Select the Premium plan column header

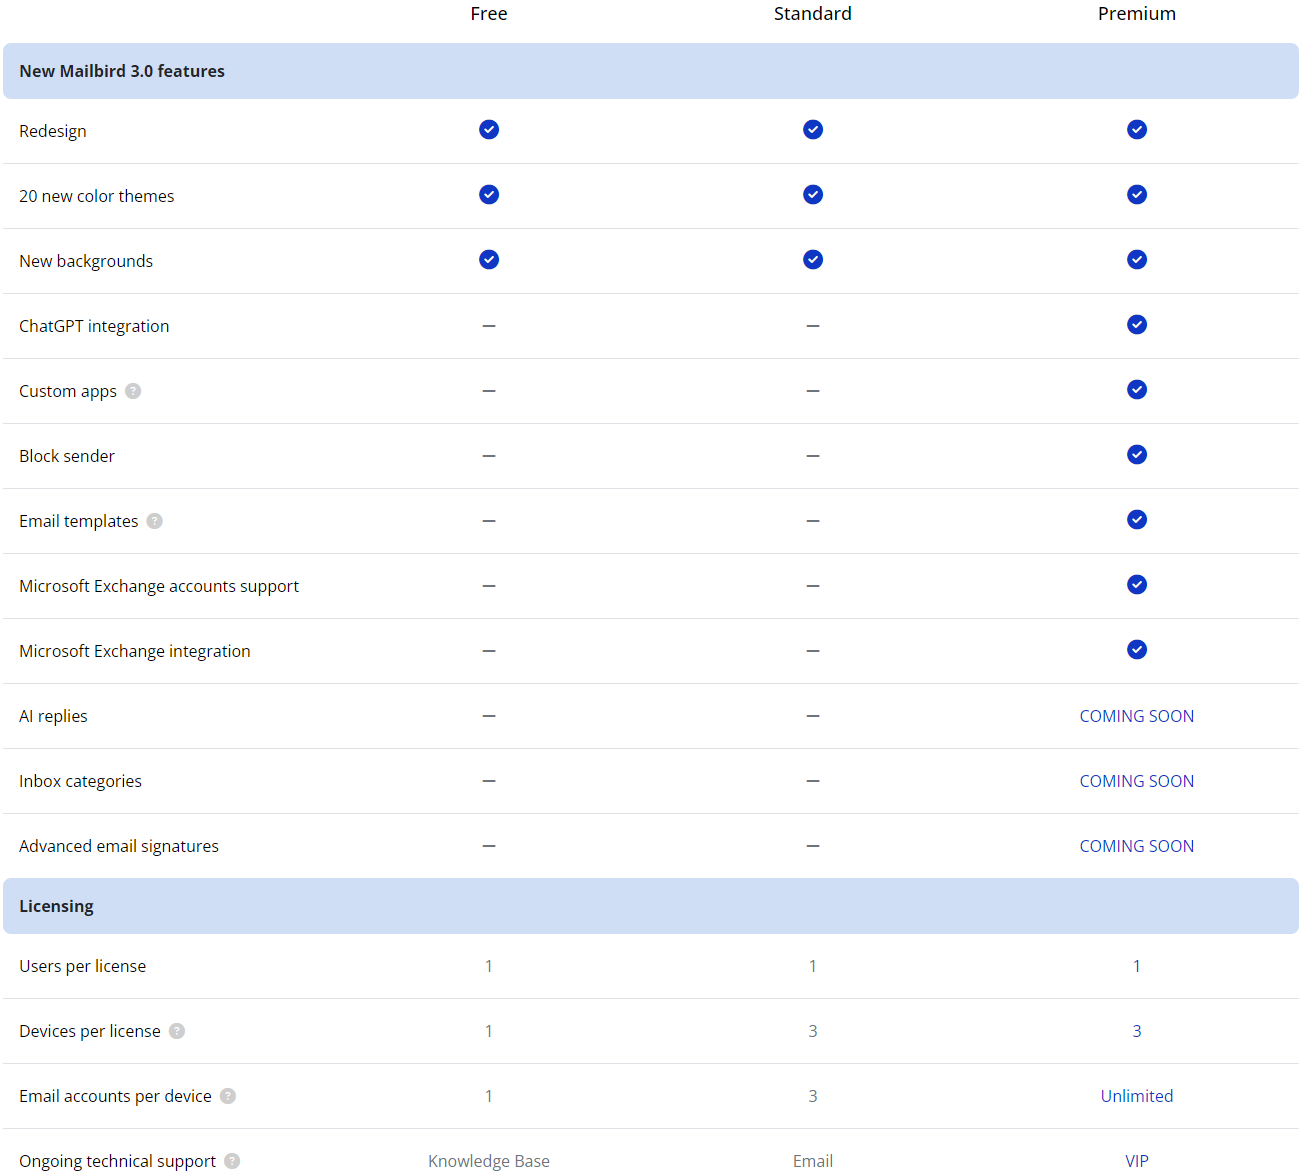pos(1137,14)
